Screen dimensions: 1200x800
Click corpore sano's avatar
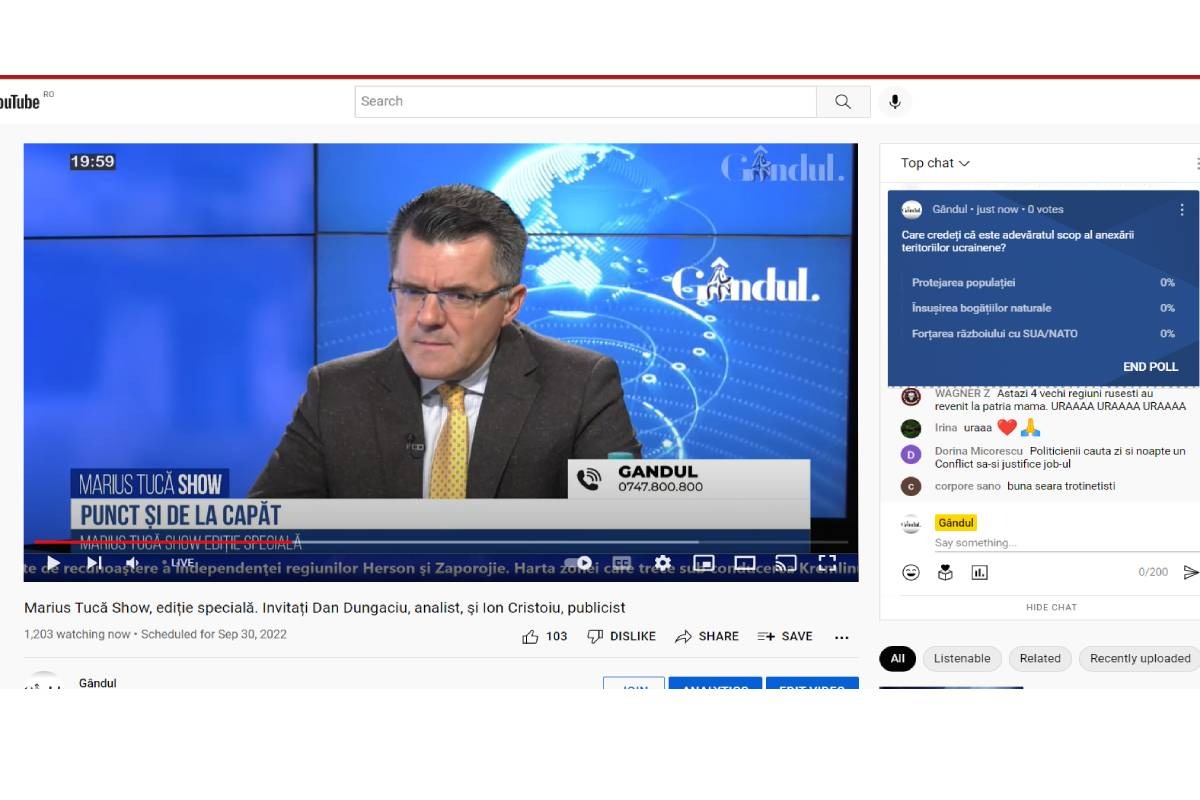click(911, 486)
